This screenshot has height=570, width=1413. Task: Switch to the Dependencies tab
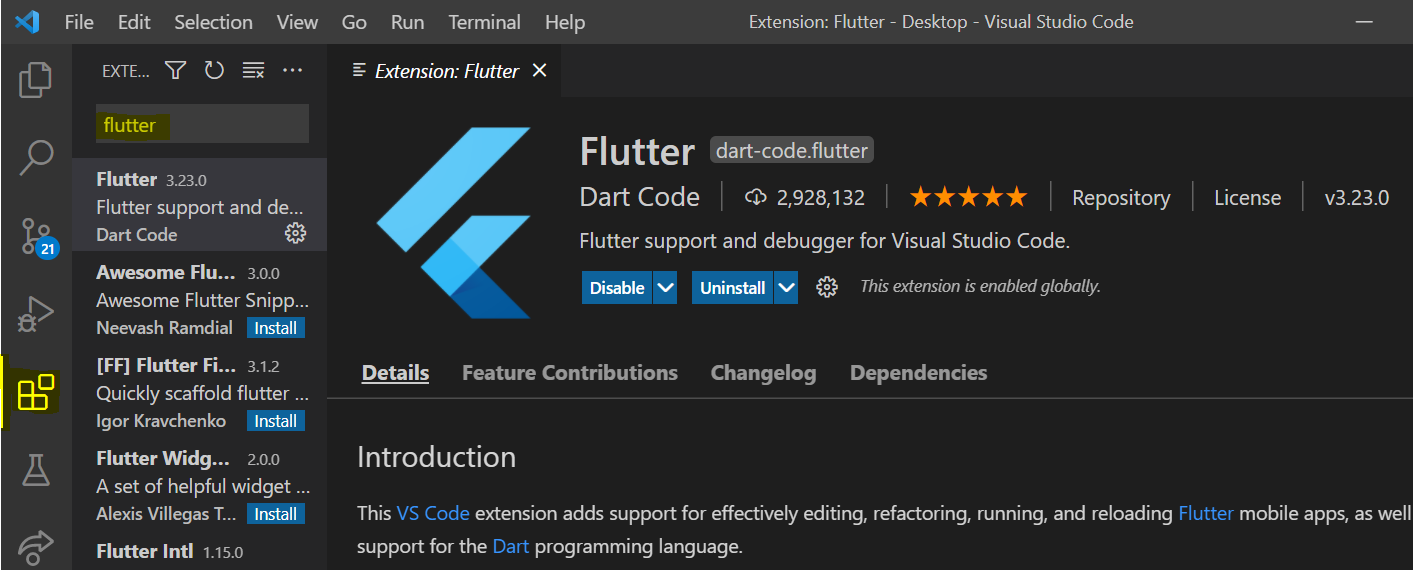[918, 373]
